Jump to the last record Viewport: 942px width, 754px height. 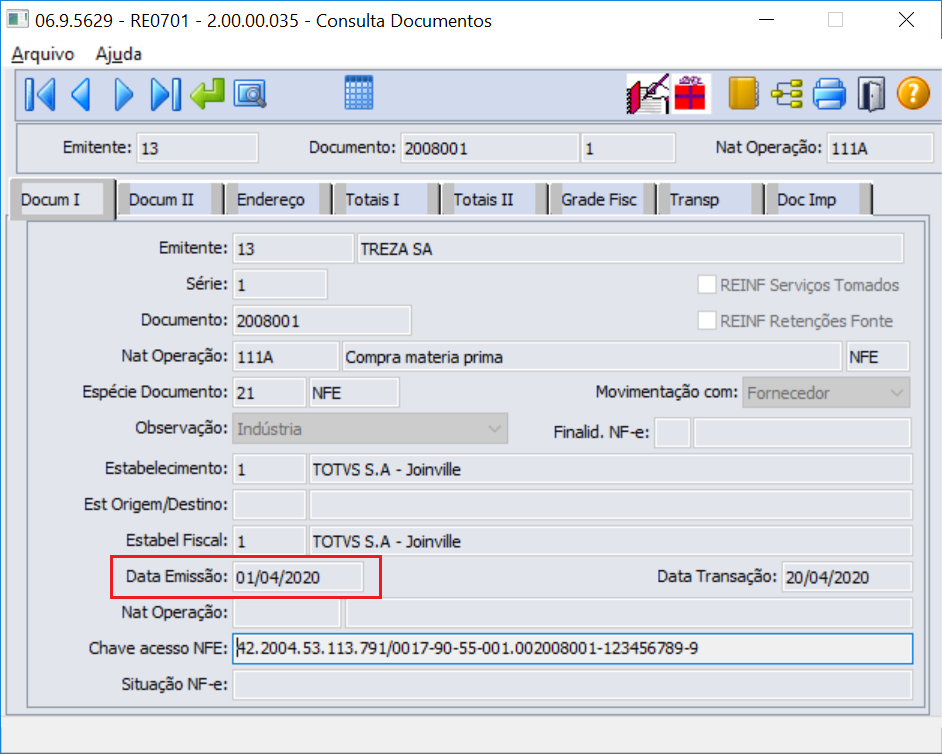165,94
